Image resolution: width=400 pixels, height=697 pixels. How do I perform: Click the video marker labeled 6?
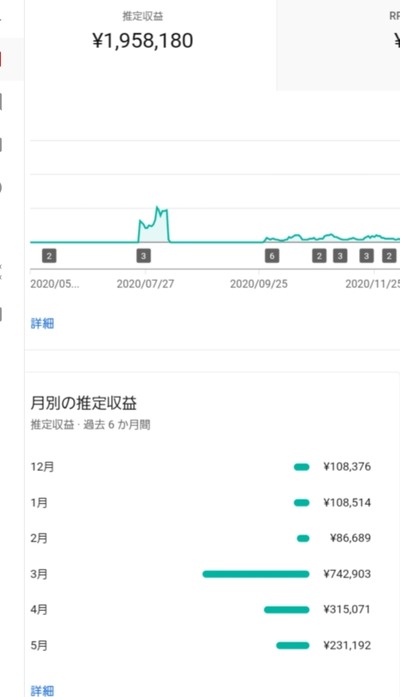[272, 256]
